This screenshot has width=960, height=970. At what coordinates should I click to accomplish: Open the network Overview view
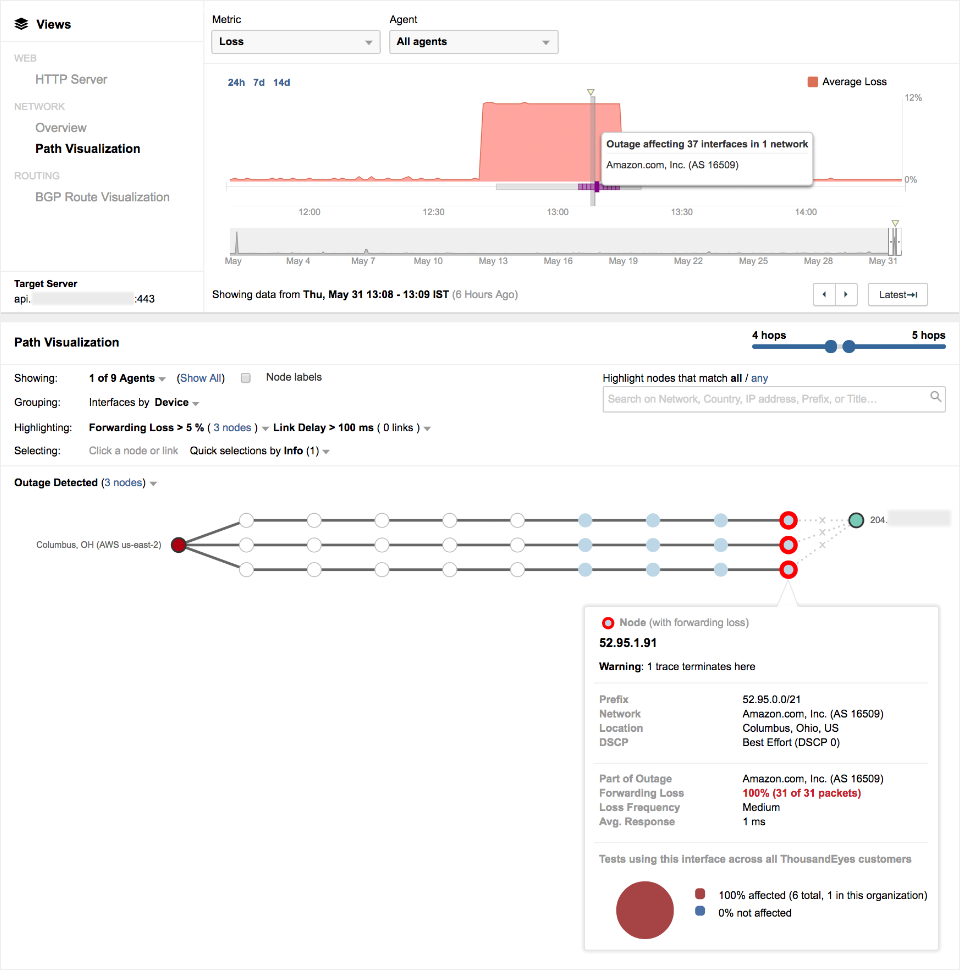click(x=61, y=128)
